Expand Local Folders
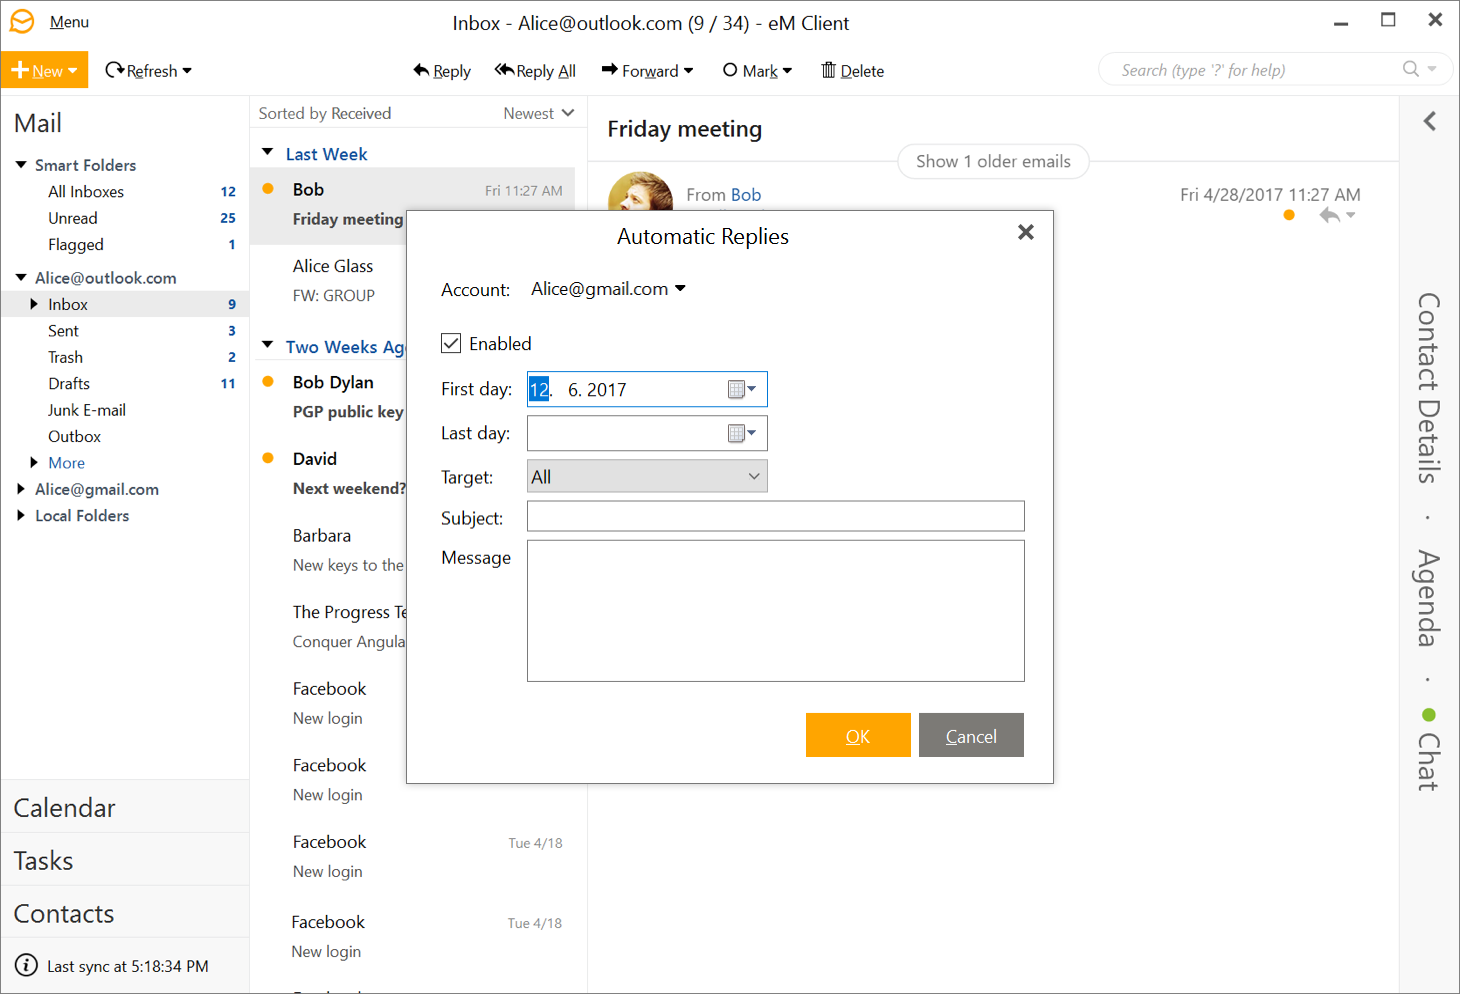 click(x=21, y=516)
